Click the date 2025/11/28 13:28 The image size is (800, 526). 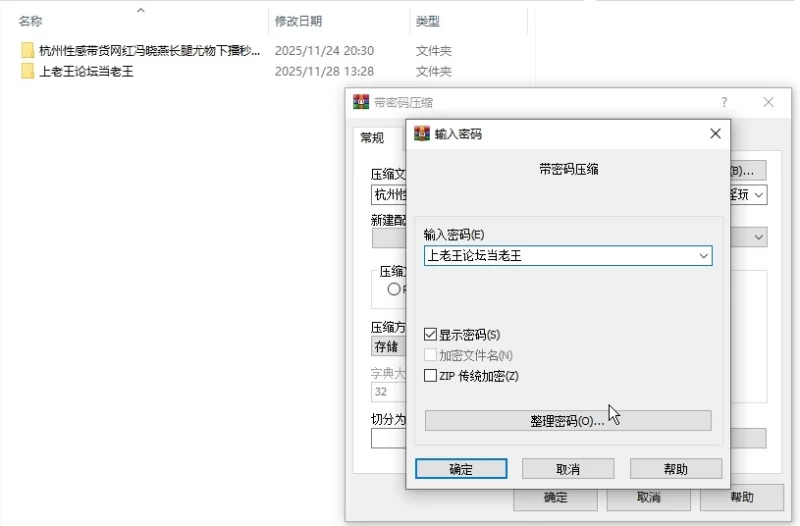(x=324, y=71)
